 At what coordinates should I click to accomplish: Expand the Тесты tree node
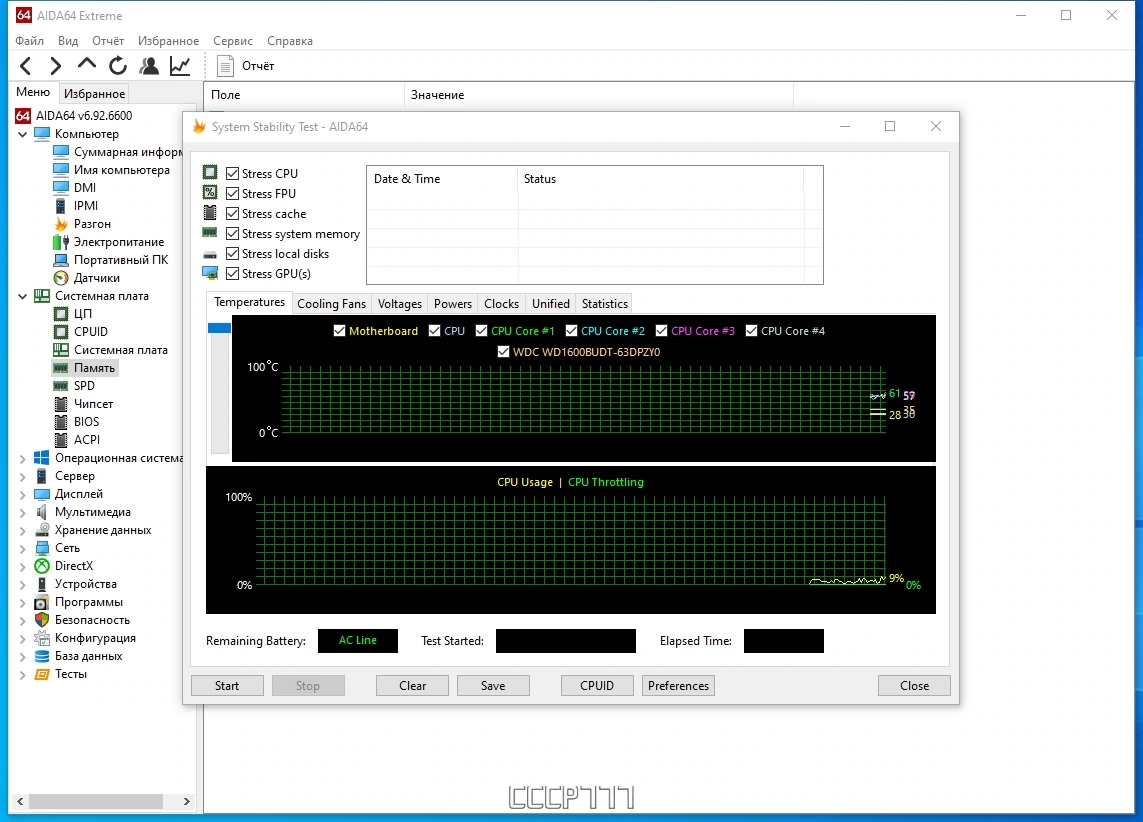(23, 675)
